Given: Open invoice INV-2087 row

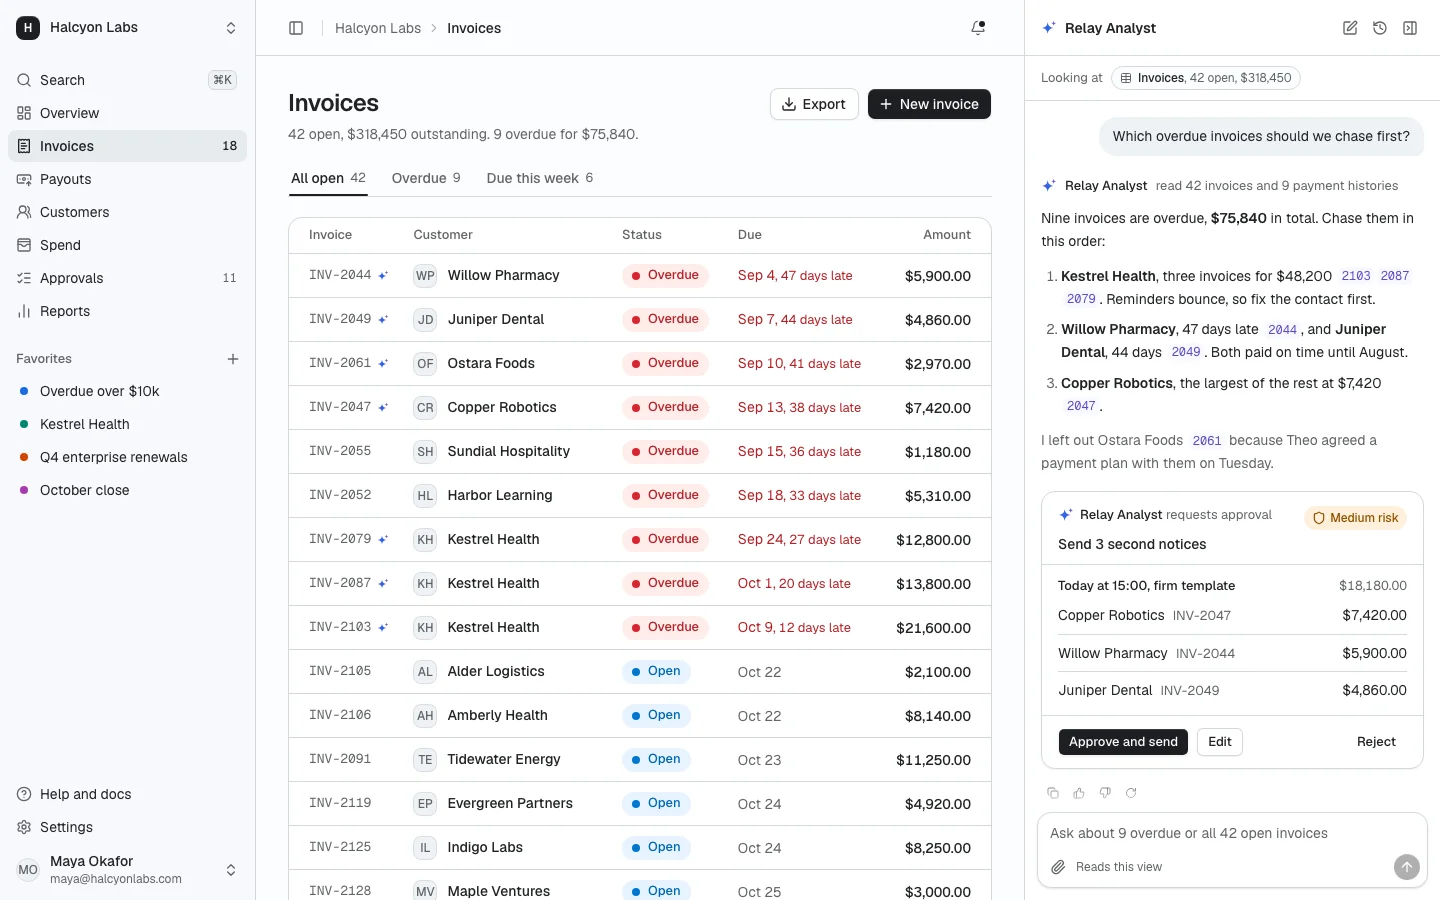Looking at the screenshot, I should [x=640, y=583].
